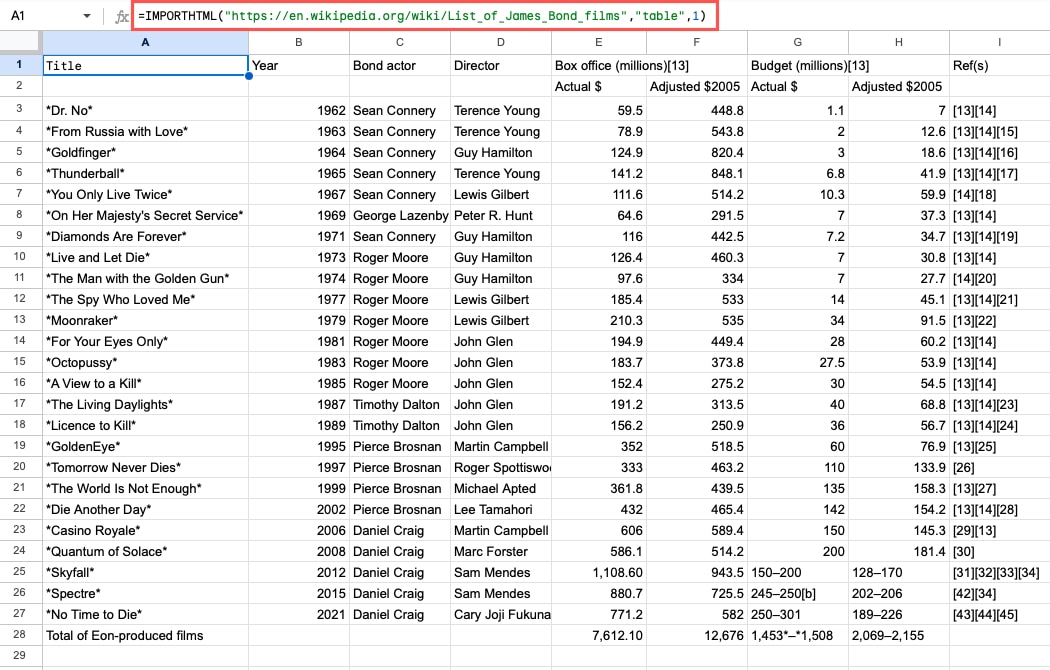
Task: Select the Ref(s) column header I
Action: (999, 44)
